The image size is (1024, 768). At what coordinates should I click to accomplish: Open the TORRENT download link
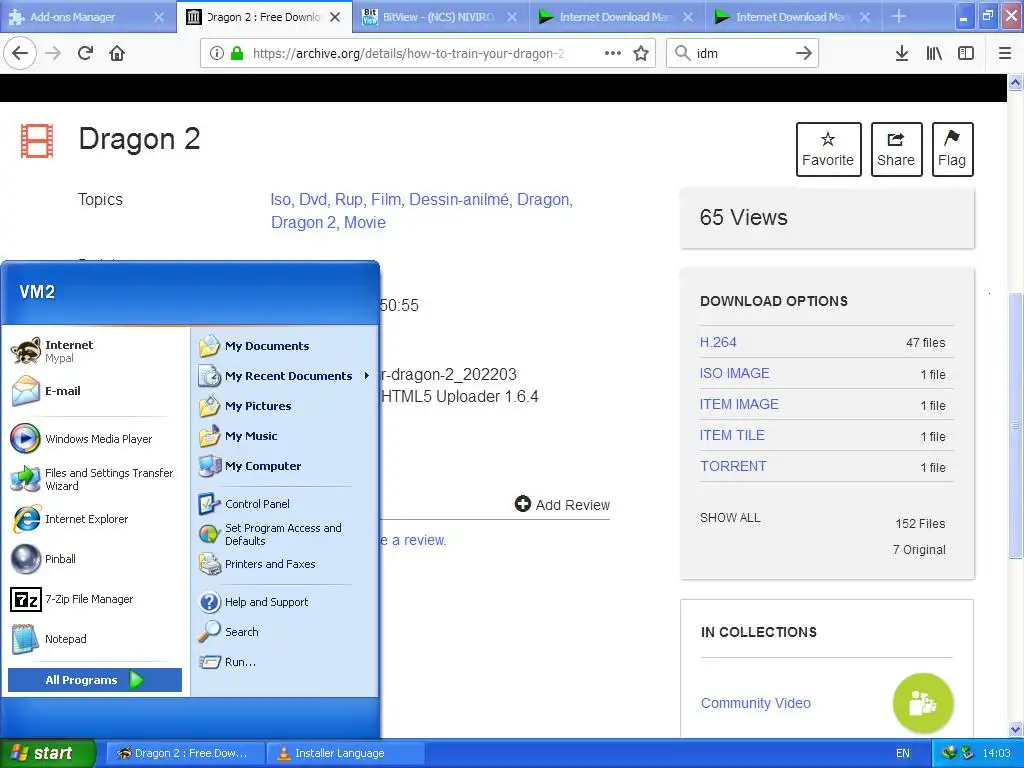coord(733,466)
